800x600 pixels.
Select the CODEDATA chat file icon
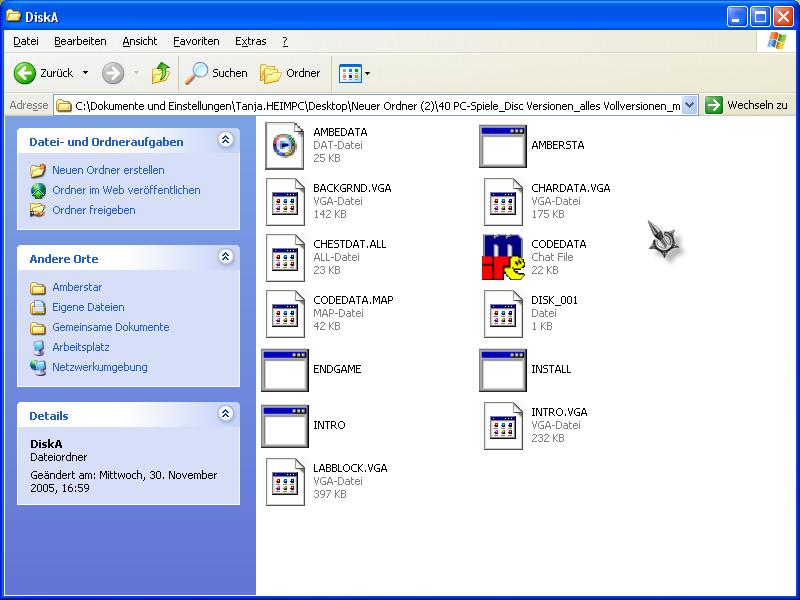click(x=503, y=257)
